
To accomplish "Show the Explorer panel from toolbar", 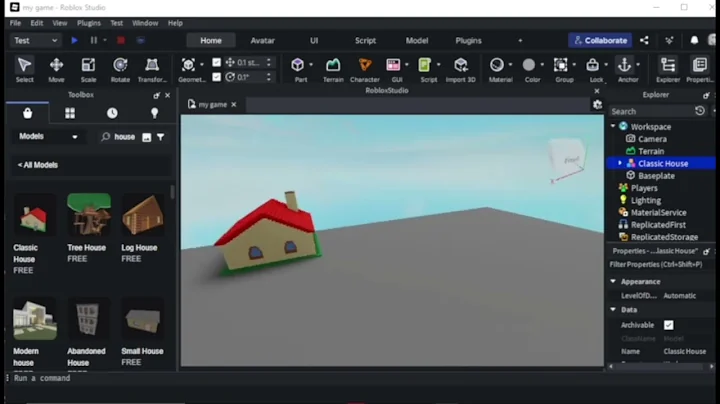I will point(668,70).
